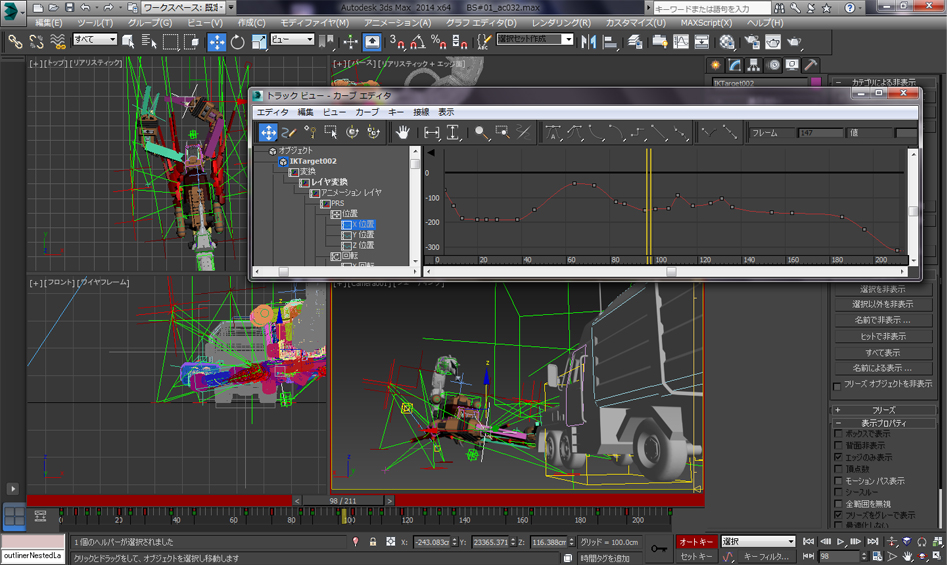Check the フリーズ オブジェクトを非表示 checkbox
Image resolution: width=947 pixels, height=565 pixels.
[x=838, y=385]
